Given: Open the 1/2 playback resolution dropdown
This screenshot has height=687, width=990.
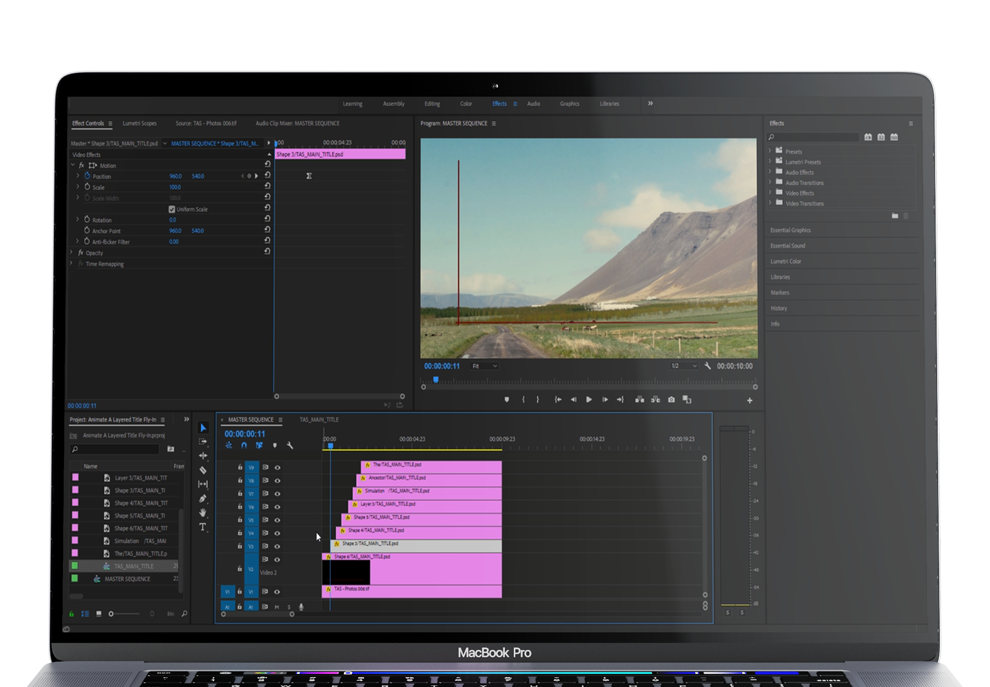Looking at the screenshot, I should tap(684, 366).
